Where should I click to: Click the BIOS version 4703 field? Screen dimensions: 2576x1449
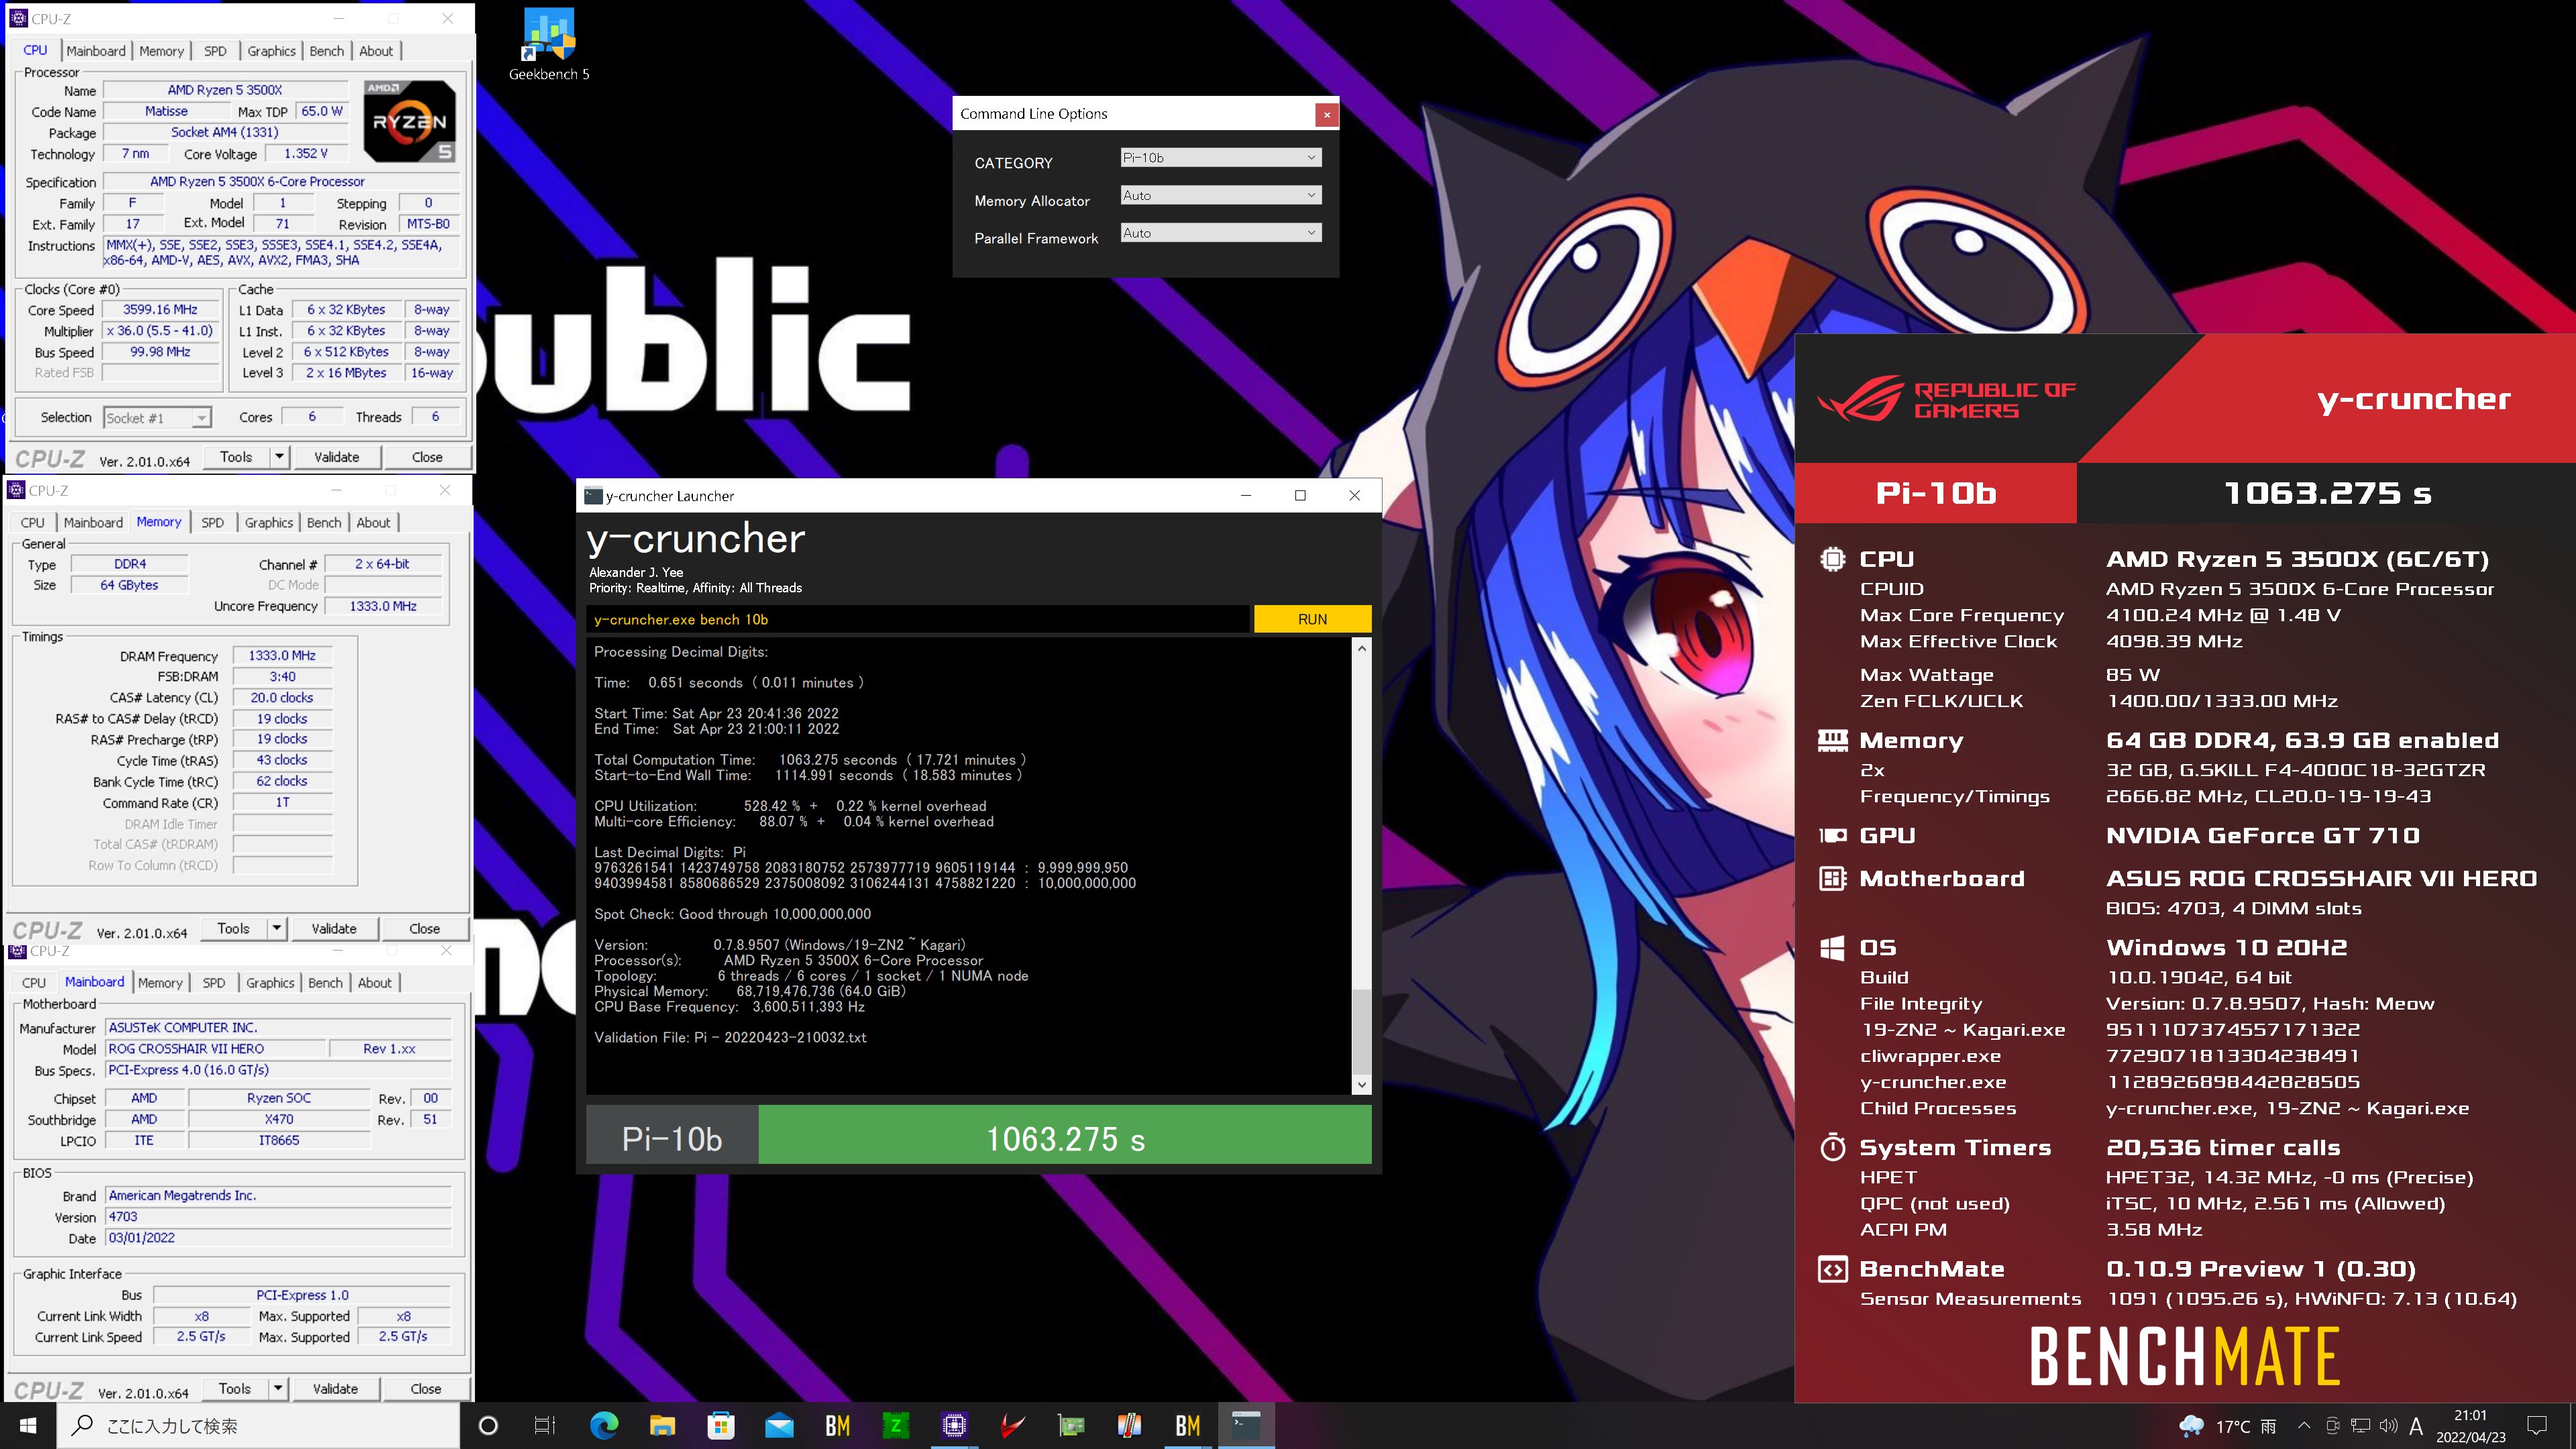[x=279, y=1217]
